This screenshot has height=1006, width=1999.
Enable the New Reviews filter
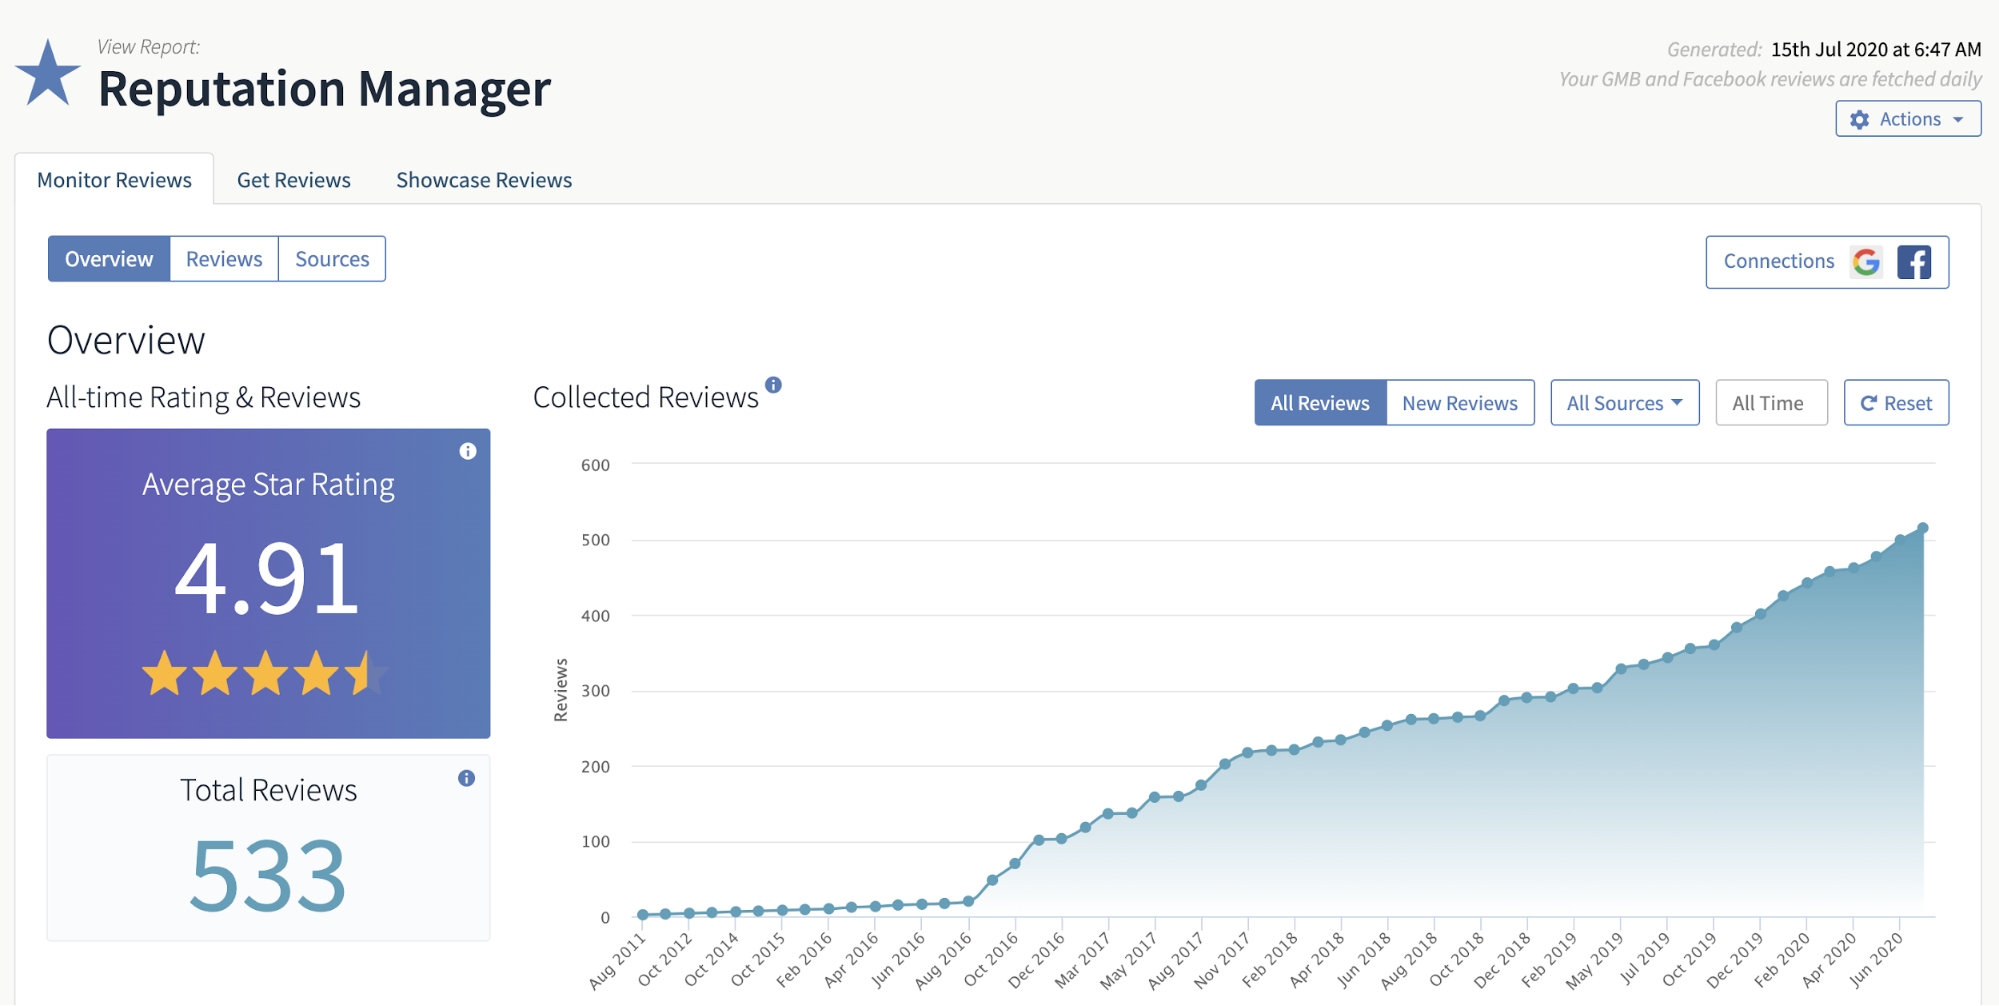[x=1459, y=402]
